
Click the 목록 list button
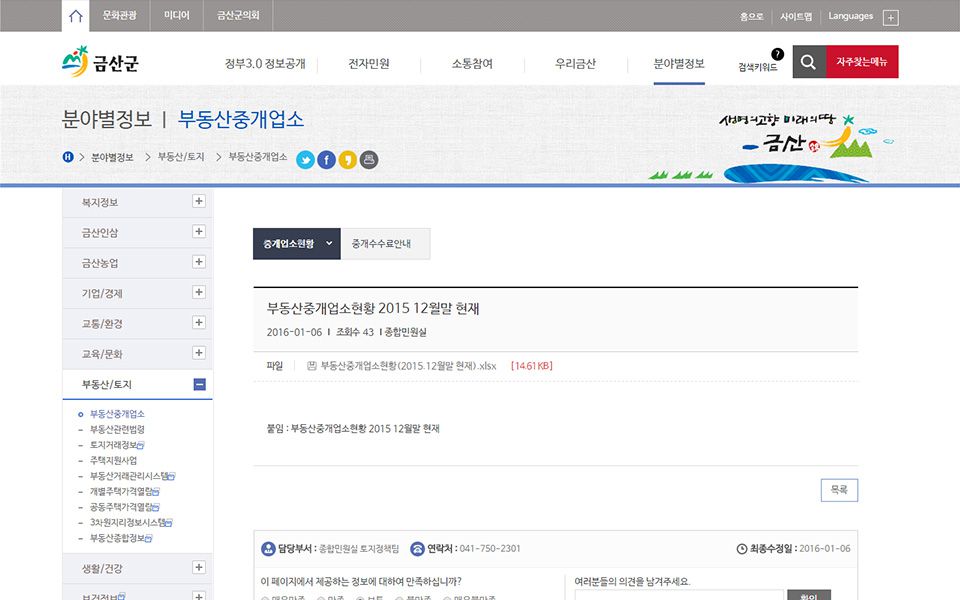(x=838, y=490)
